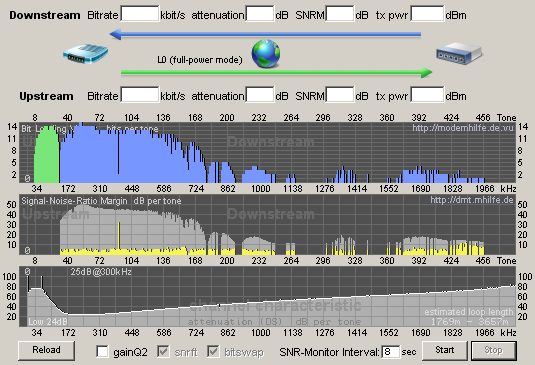Click the green upstream bit loading bars
Viewport: 535px width, 365px height.
pyautogui.click(x=46, y=155)
